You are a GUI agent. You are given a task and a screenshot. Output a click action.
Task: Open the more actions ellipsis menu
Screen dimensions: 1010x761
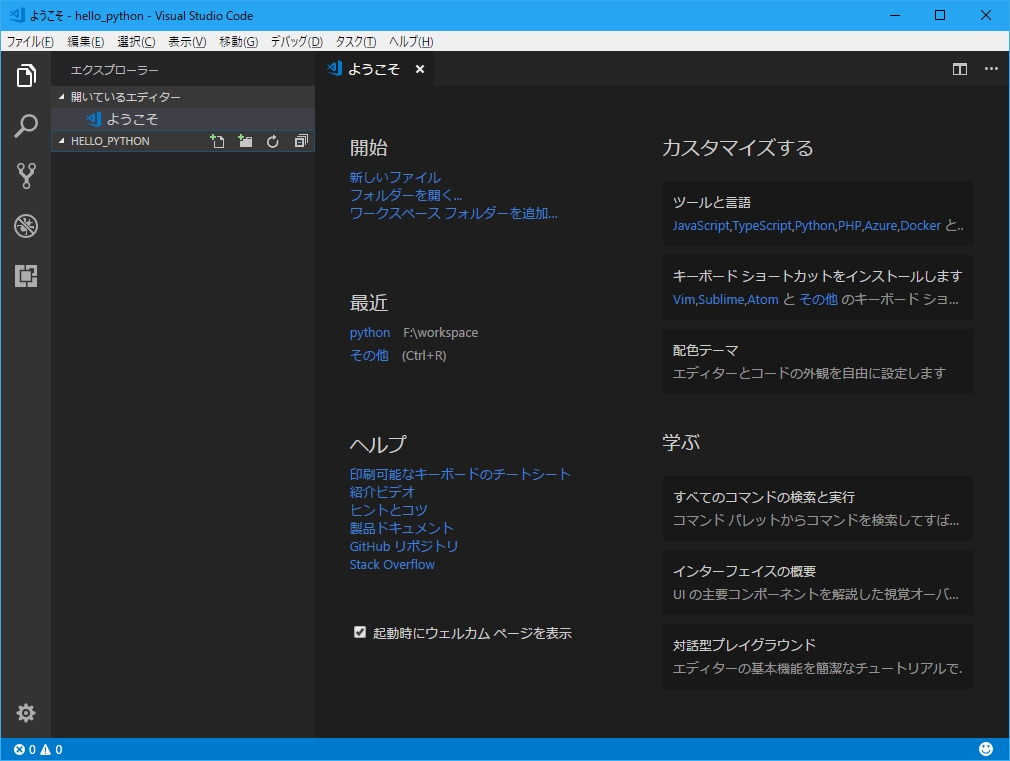click(x=991, y=69)
